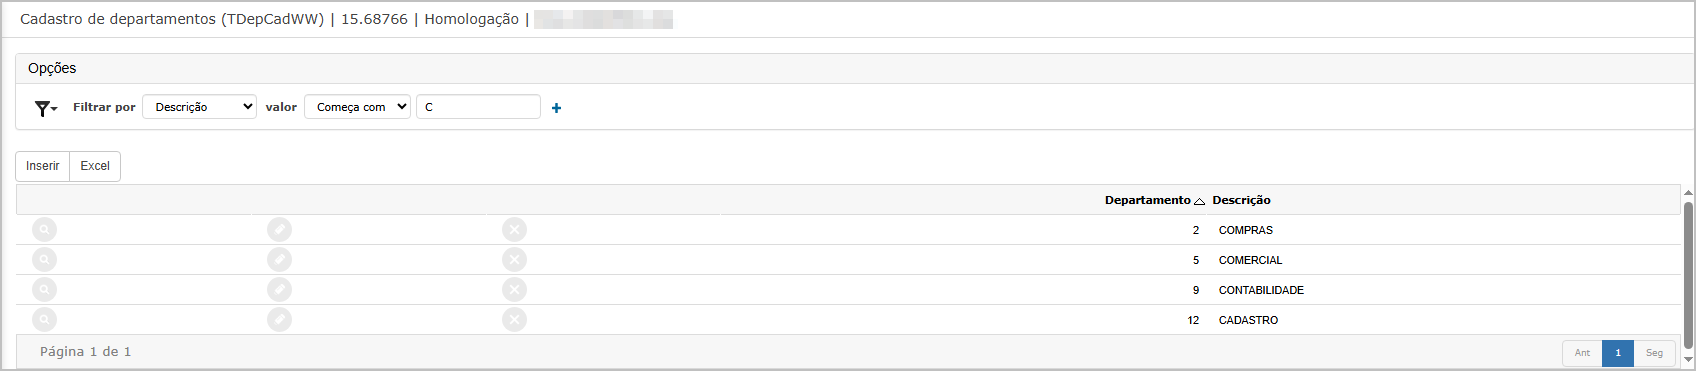Click the Ant previous page button

click(x=1582, y=353)
